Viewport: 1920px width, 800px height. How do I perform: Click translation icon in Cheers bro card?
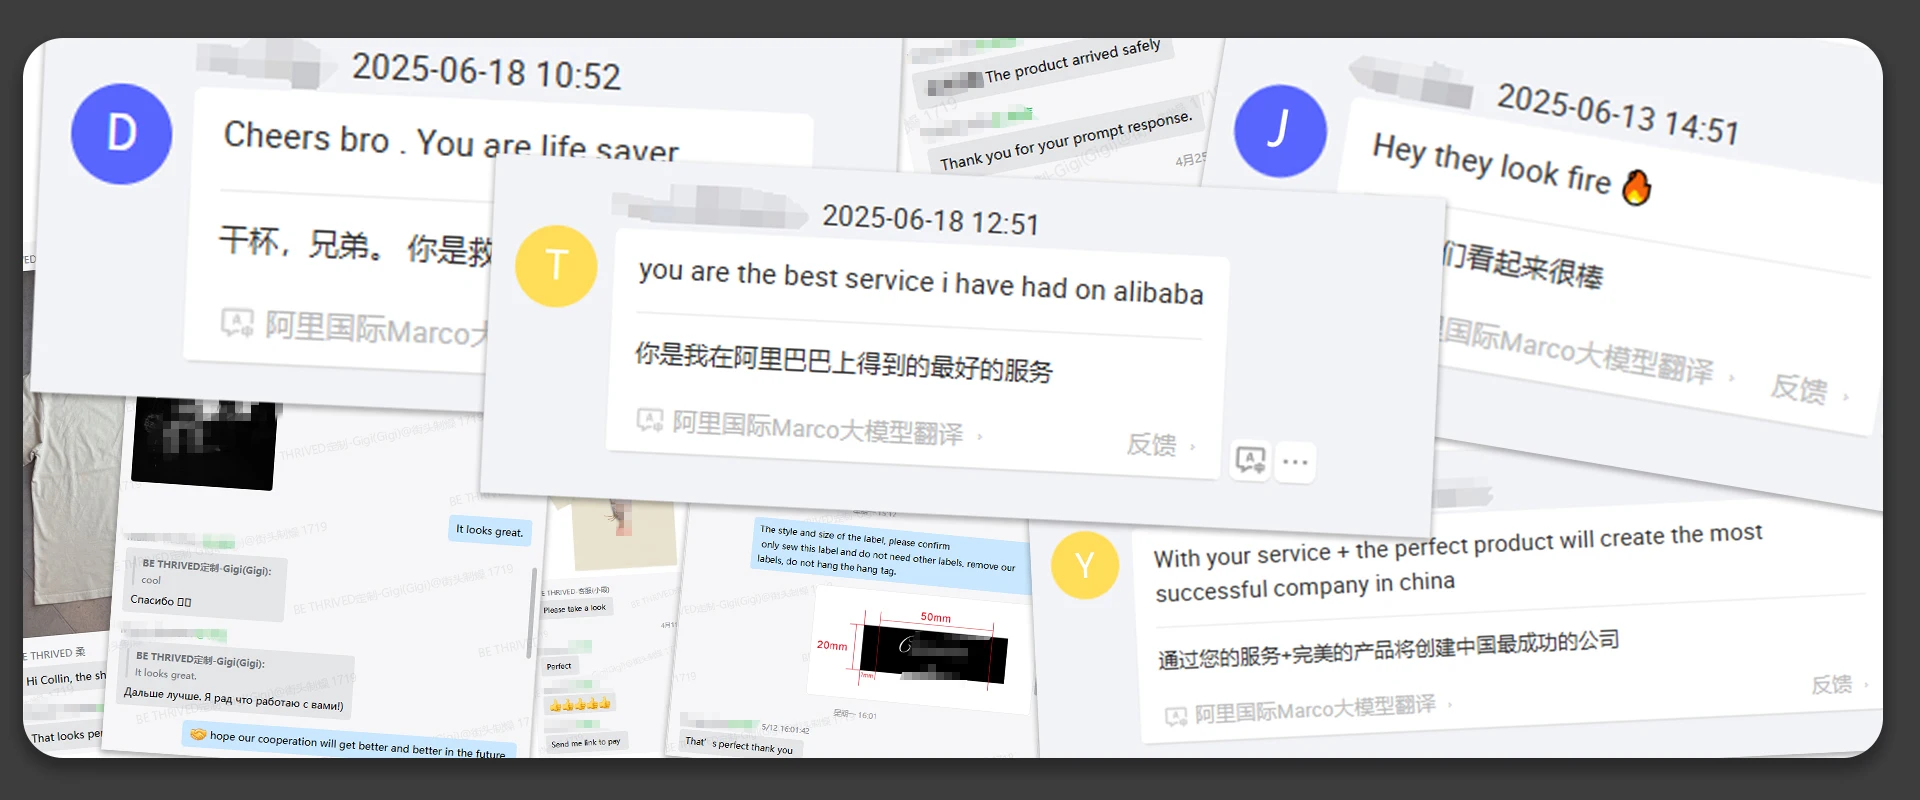click(x=237, y=322)
